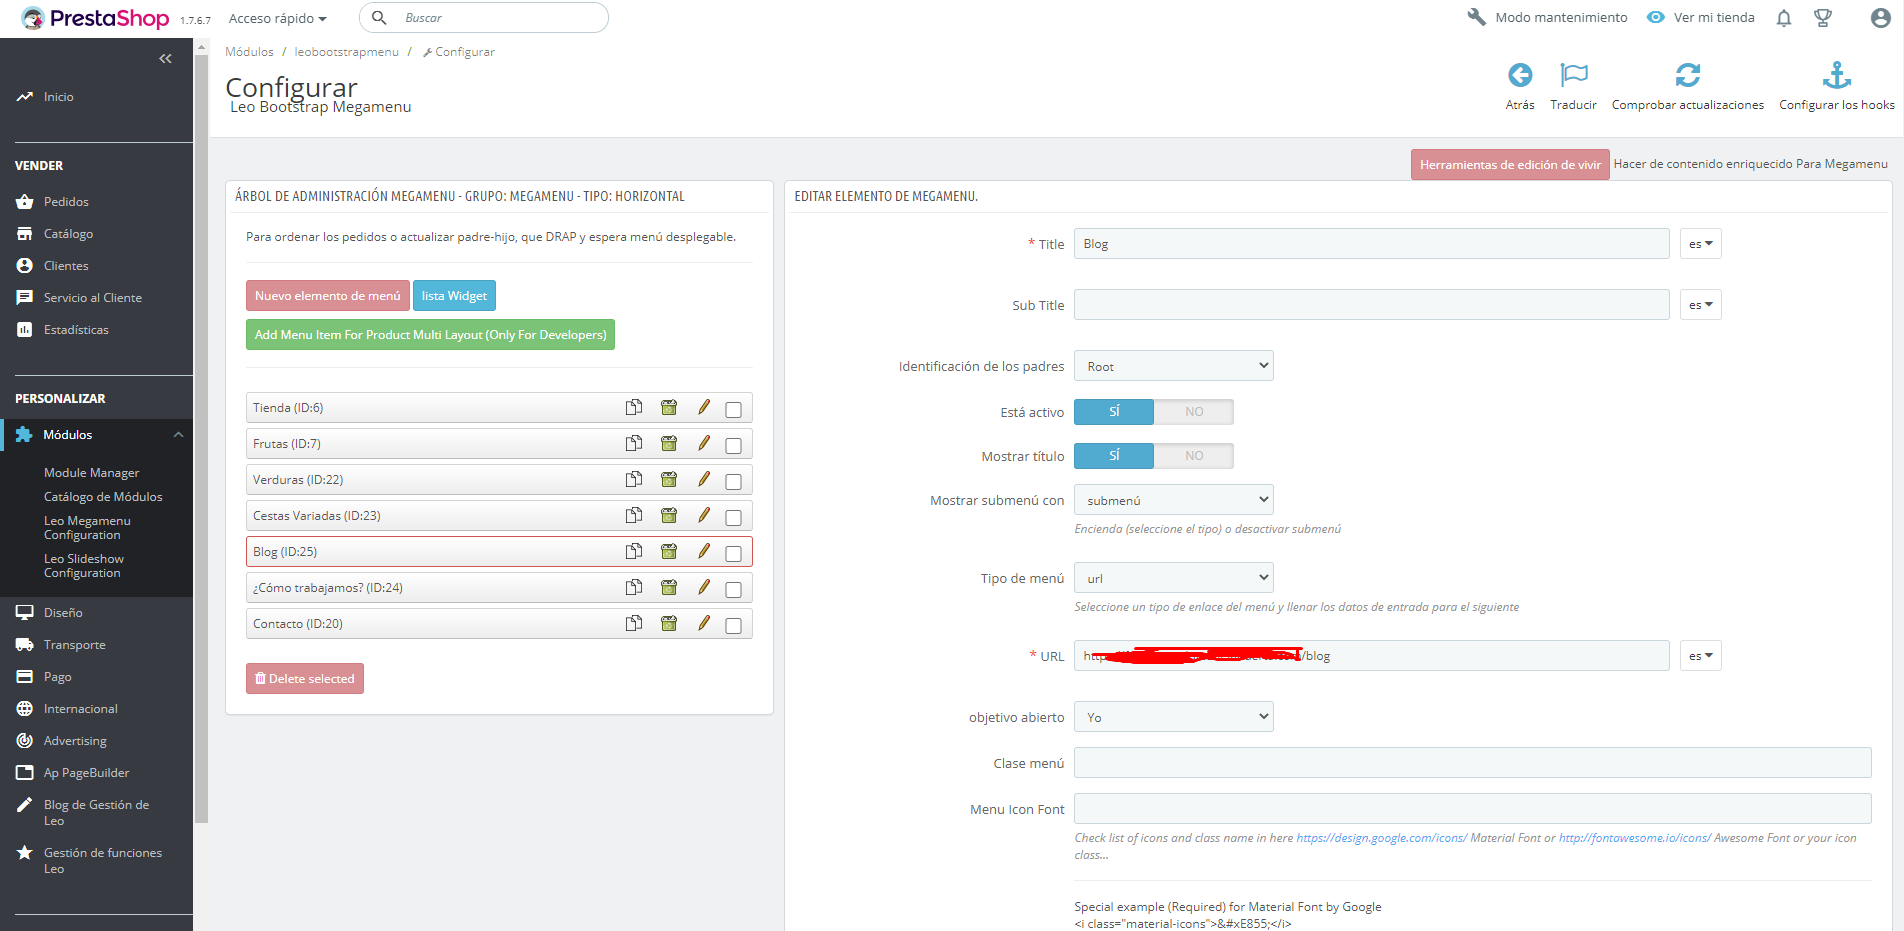The width and height of the screenshot is (1904, 931).
Task: Open the Tipo de menú dropdown
Action: (1174, 578)
